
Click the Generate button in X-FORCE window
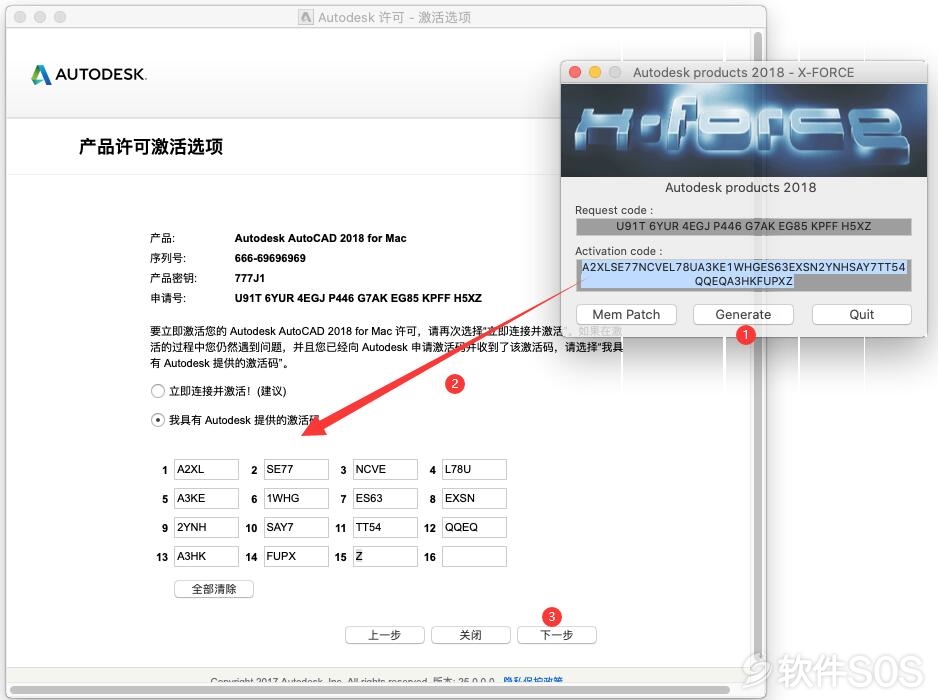(x=743, y=315)
